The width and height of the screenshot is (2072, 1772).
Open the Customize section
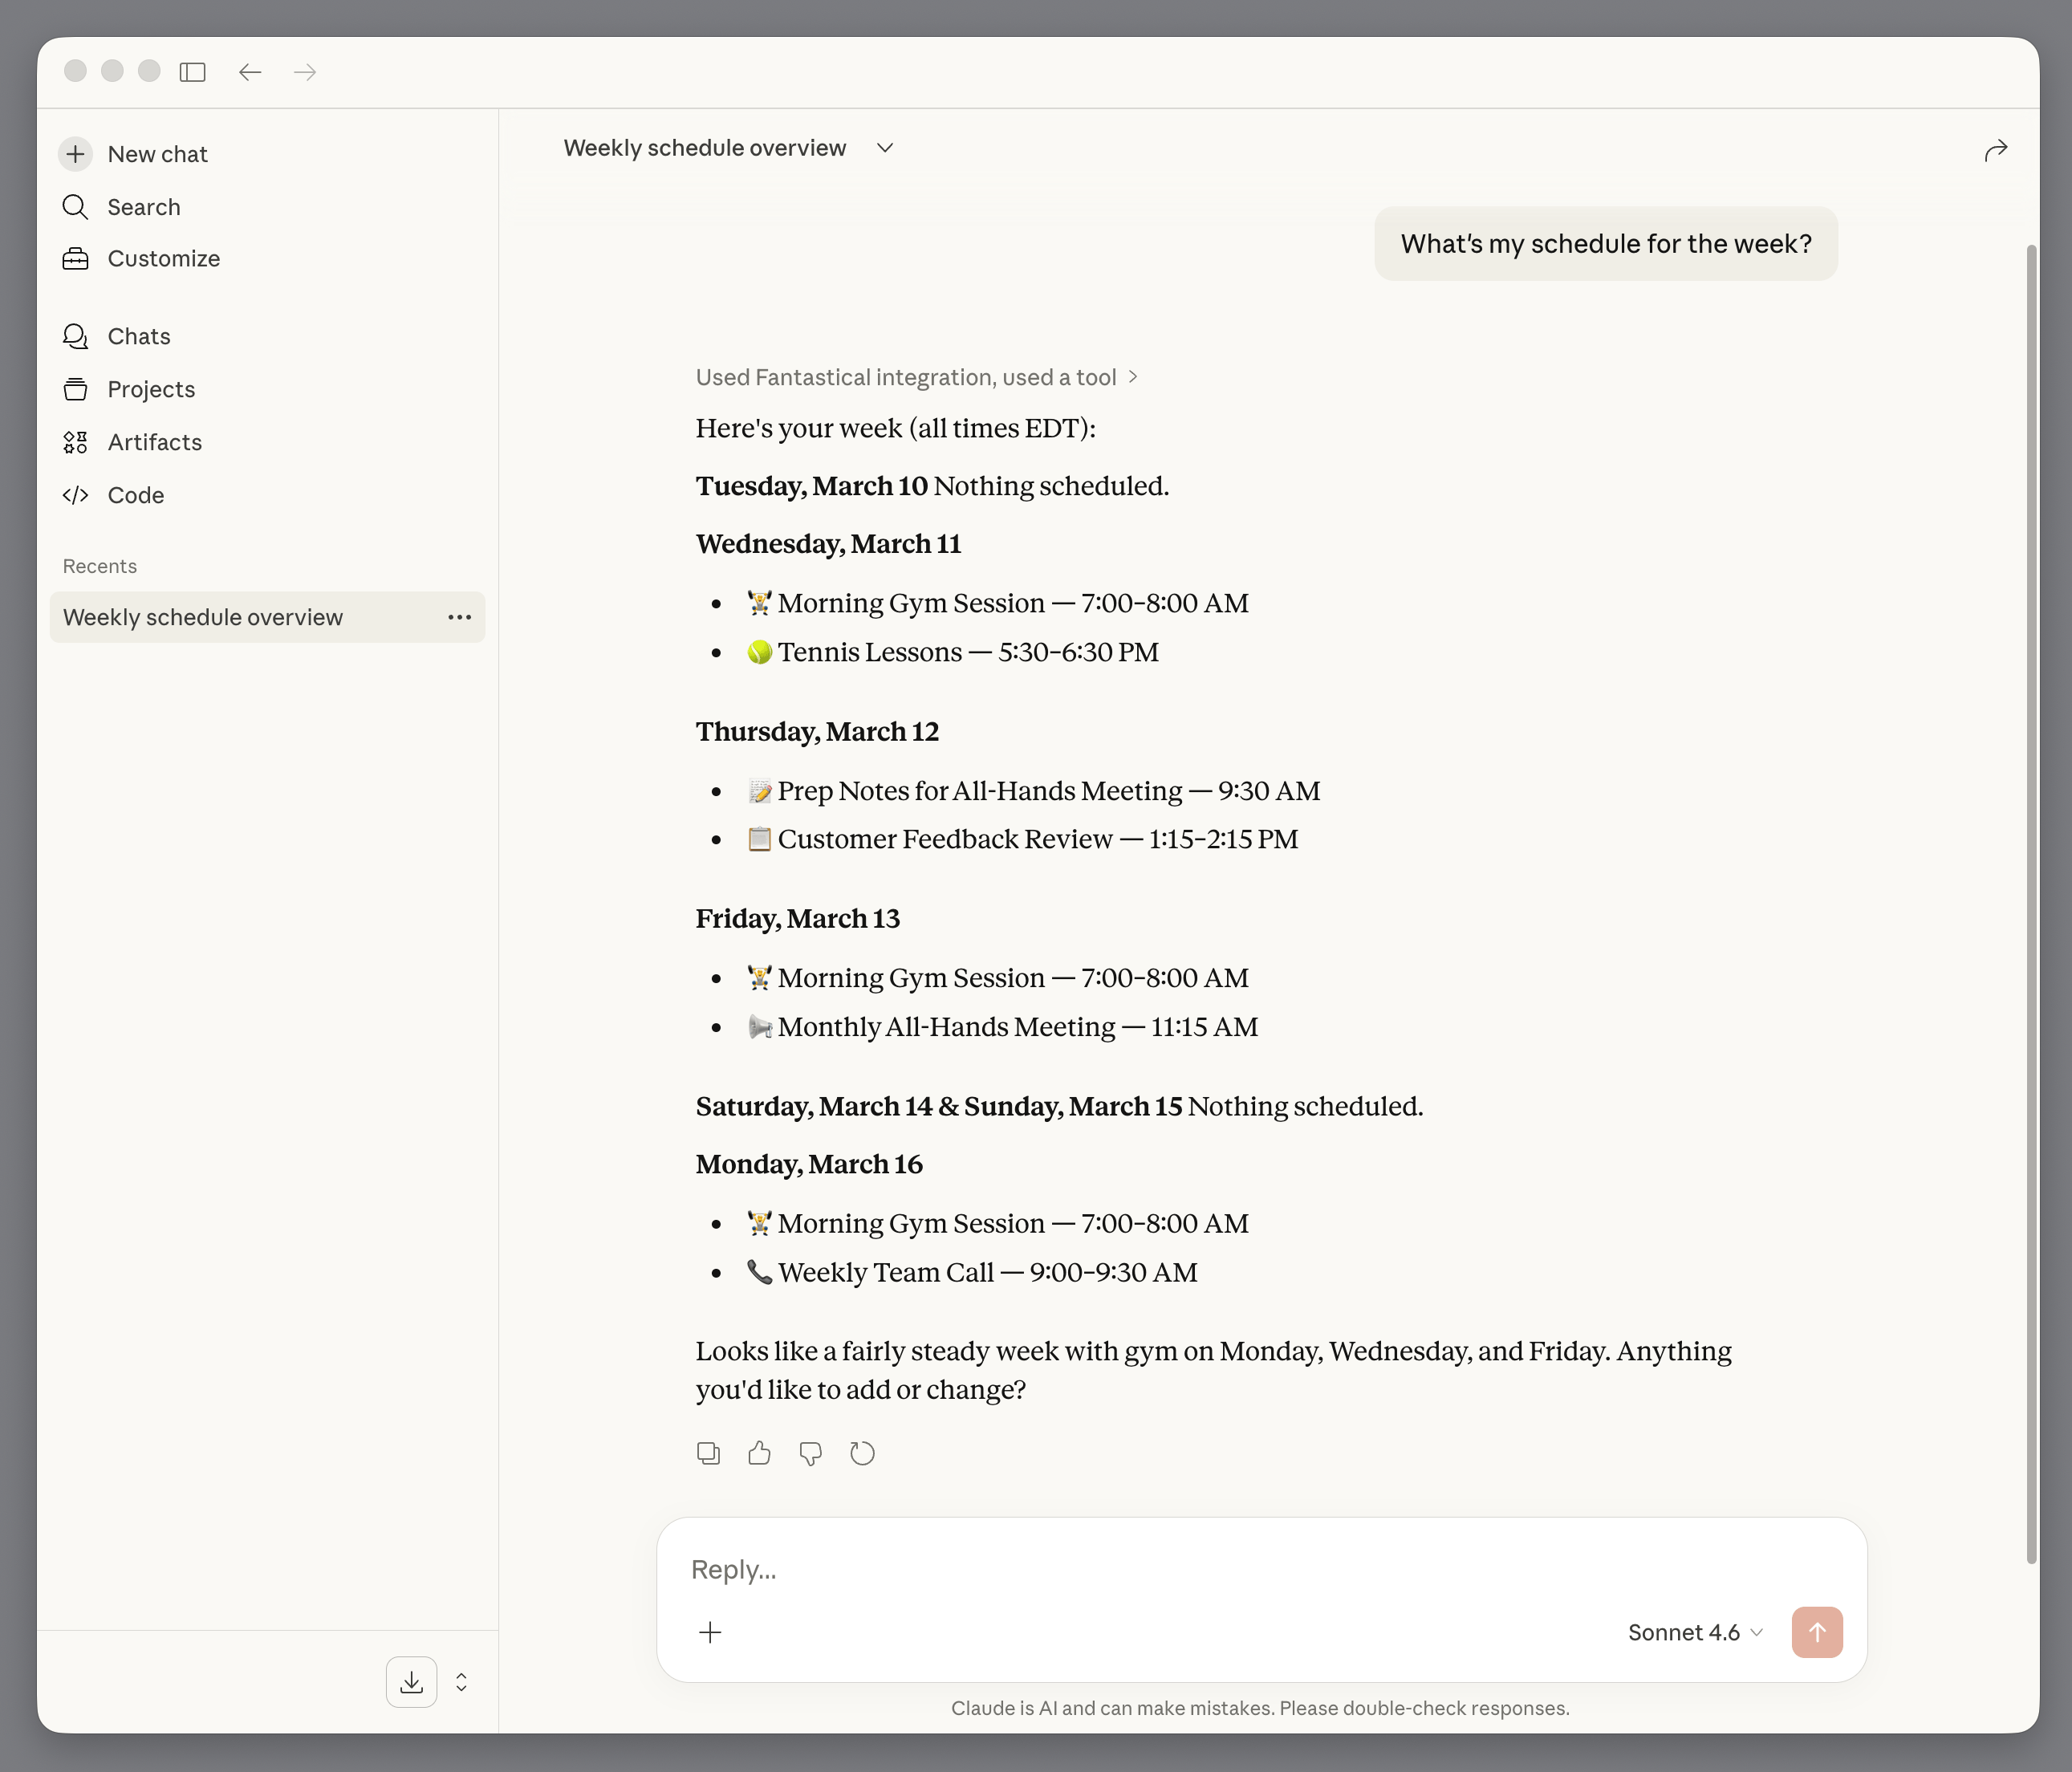point(163,259)
